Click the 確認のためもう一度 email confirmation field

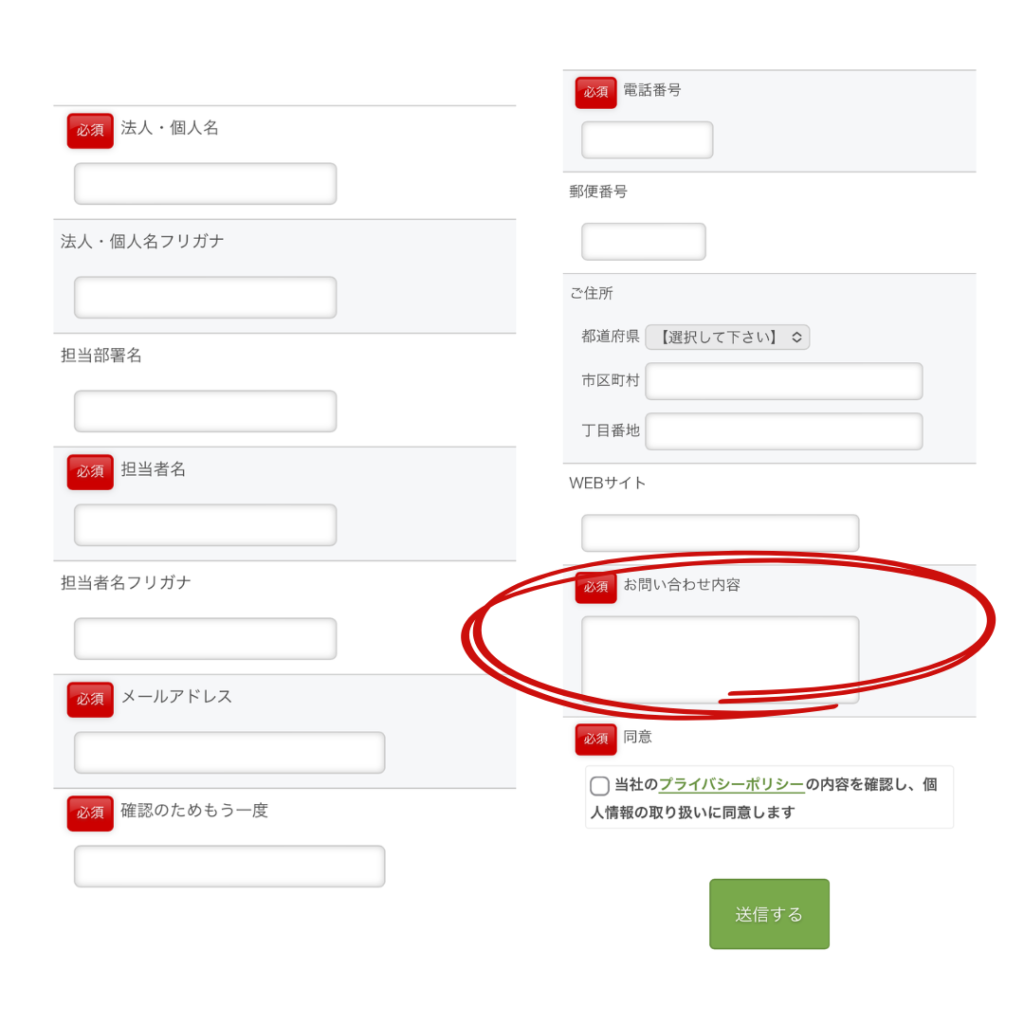(229, 866)
